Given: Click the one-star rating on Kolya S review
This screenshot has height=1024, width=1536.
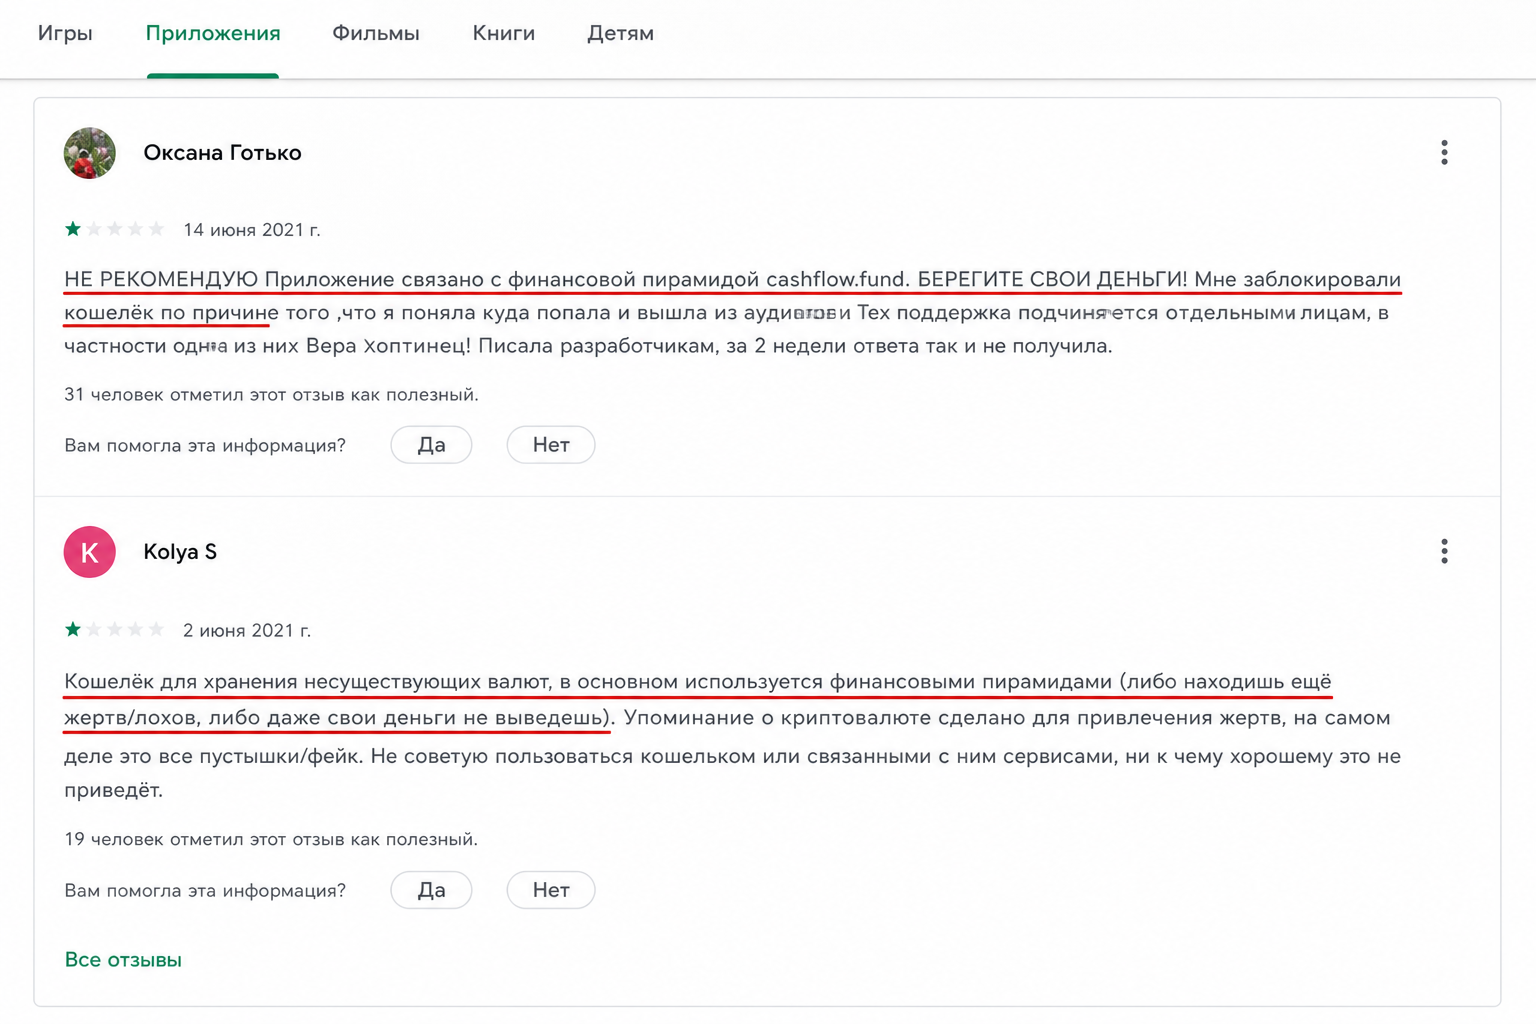Looking at the screenshot, I should 114,629.
